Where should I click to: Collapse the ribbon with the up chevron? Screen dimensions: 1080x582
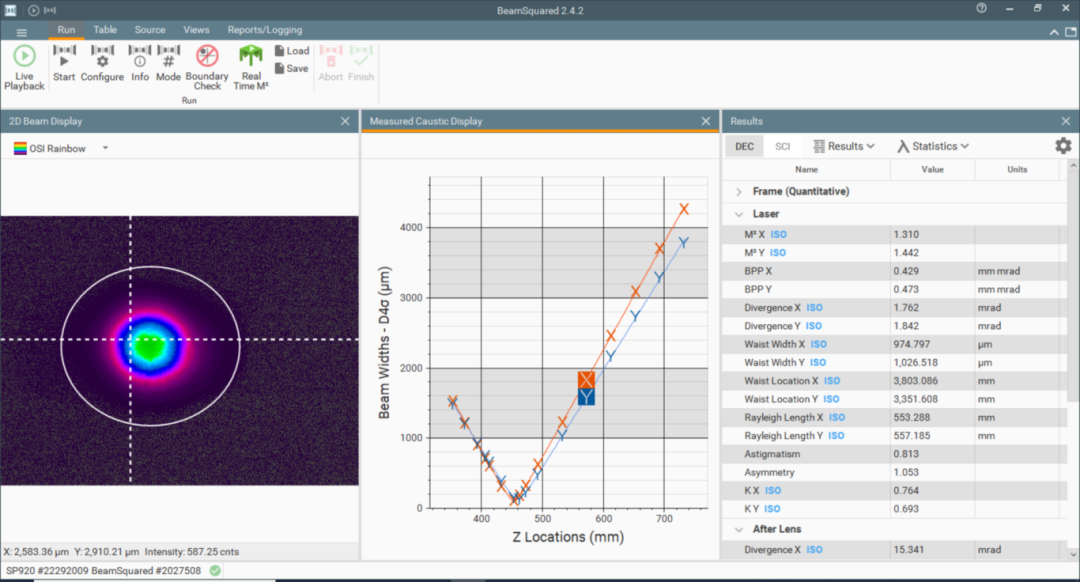point(1054,32)
